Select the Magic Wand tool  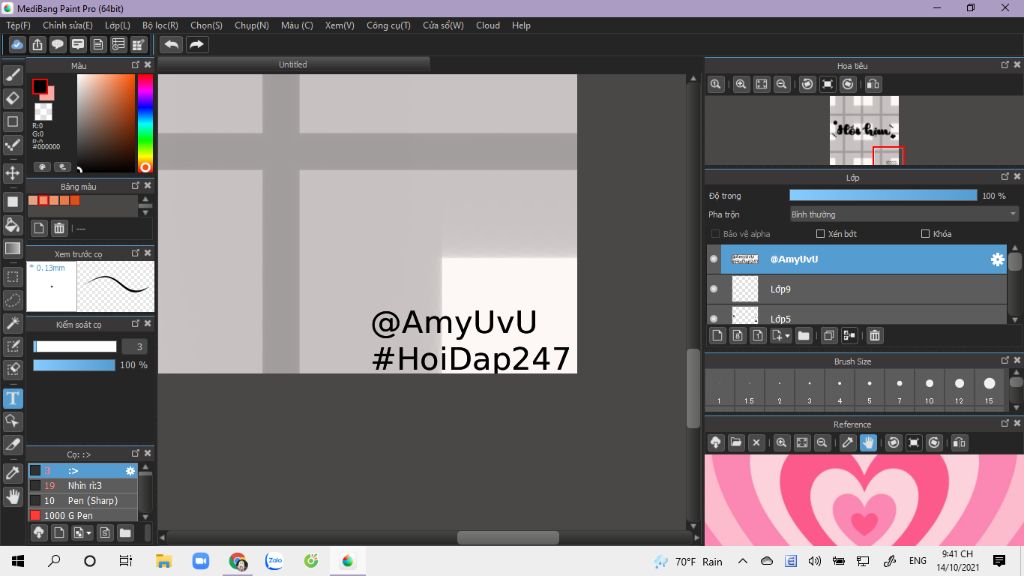coord(12,323)
